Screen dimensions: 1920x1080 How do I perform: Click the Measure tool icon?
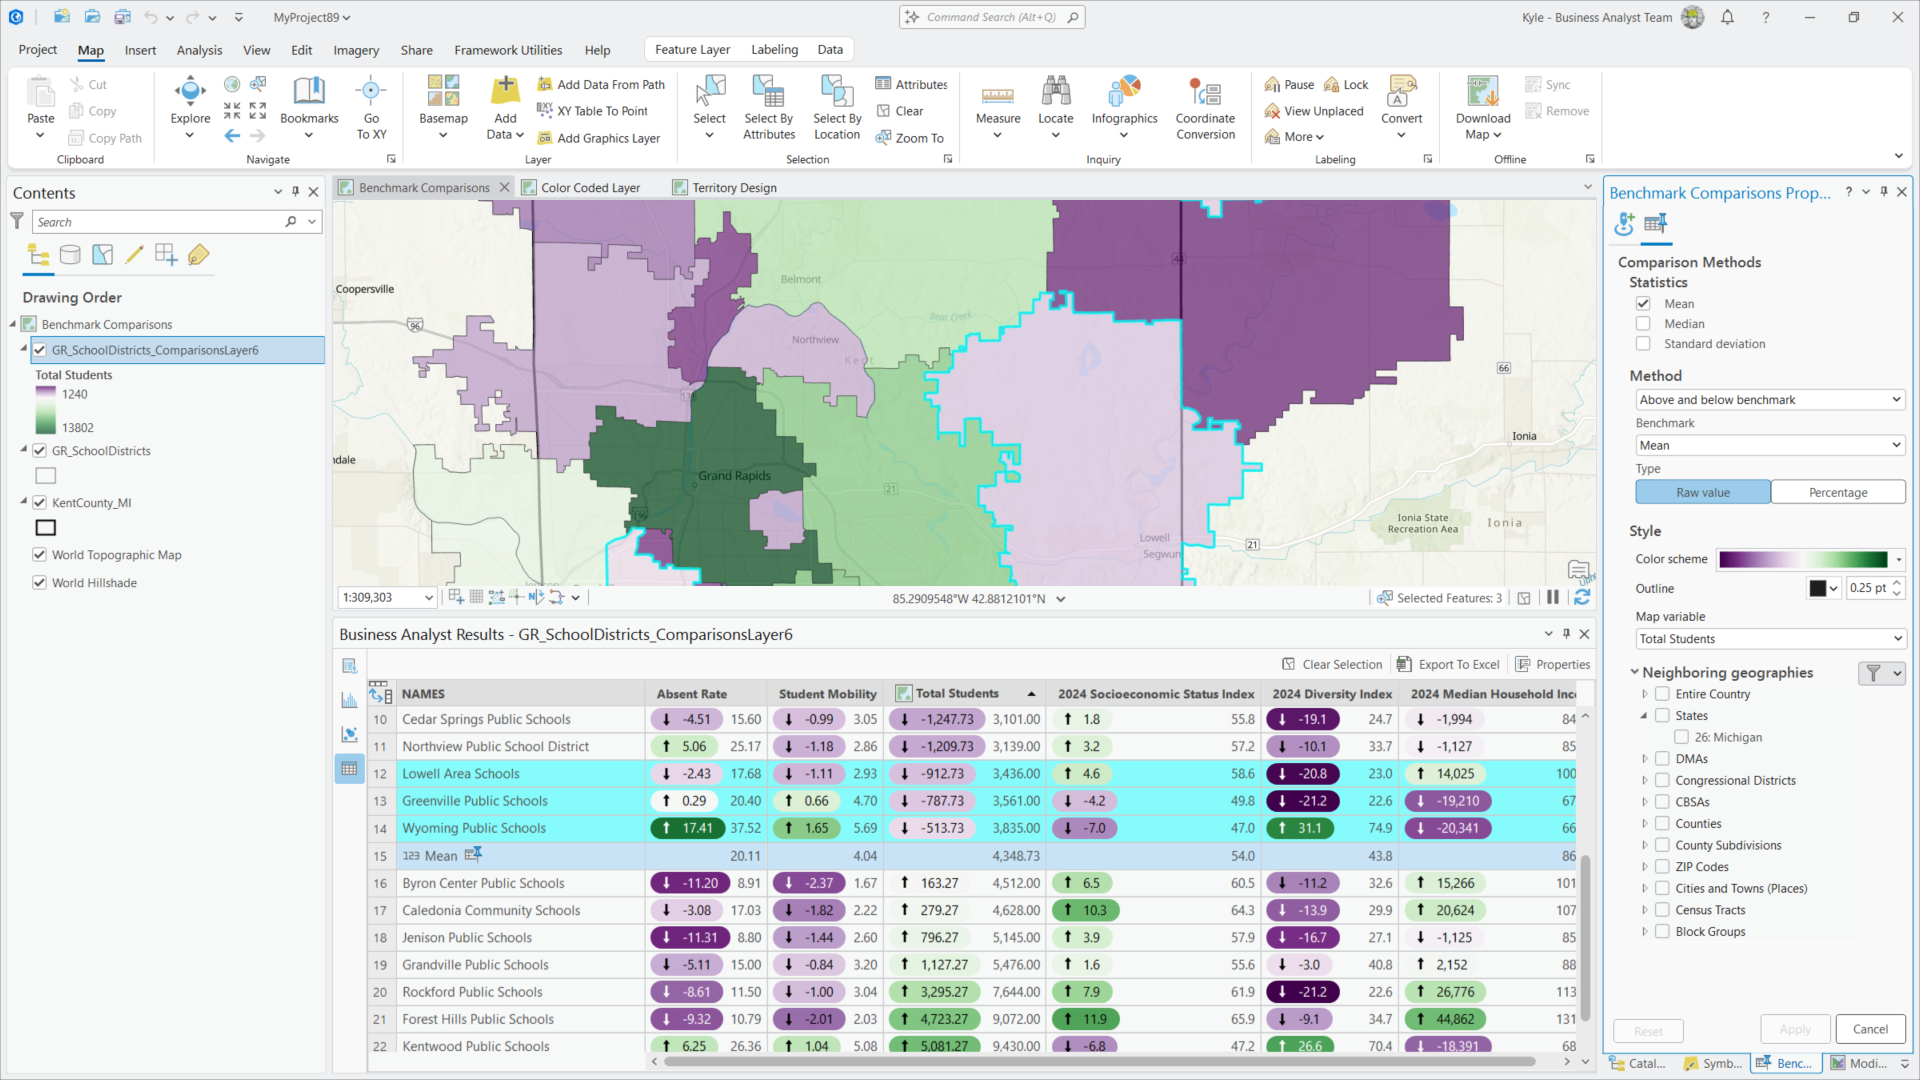point(997,93)
